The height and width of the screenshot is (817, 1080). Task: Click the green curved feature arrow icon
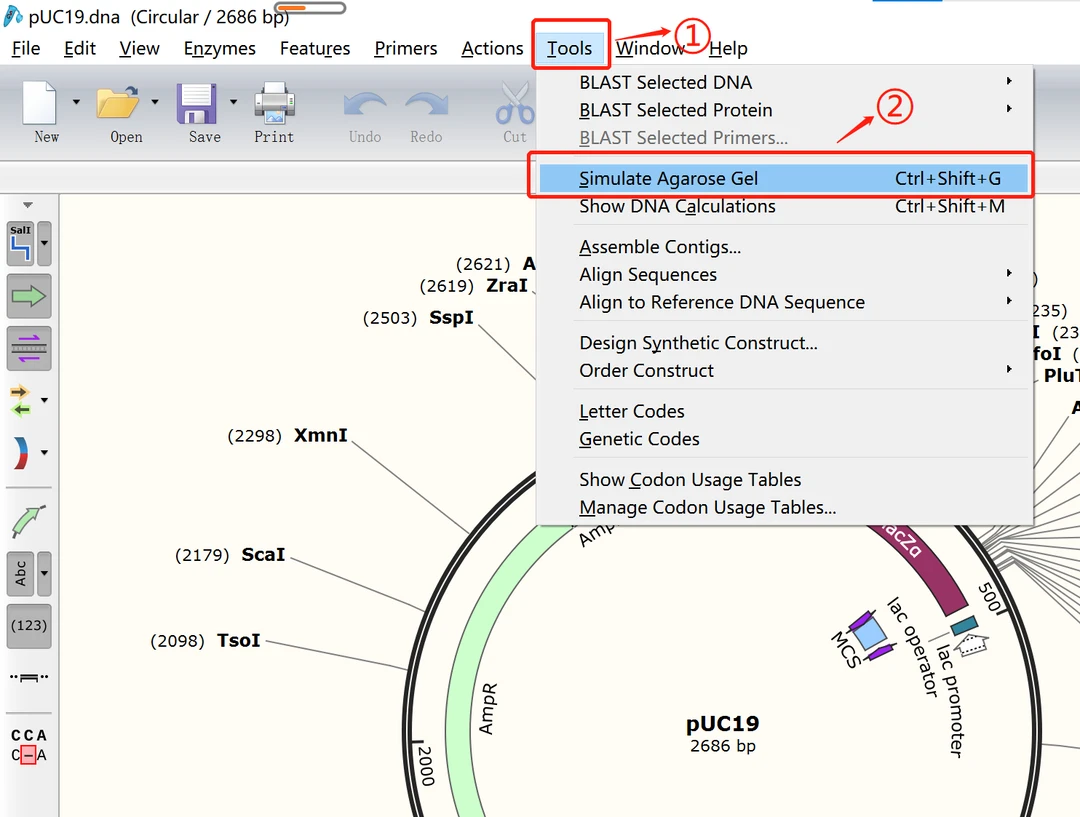(28, 521)
